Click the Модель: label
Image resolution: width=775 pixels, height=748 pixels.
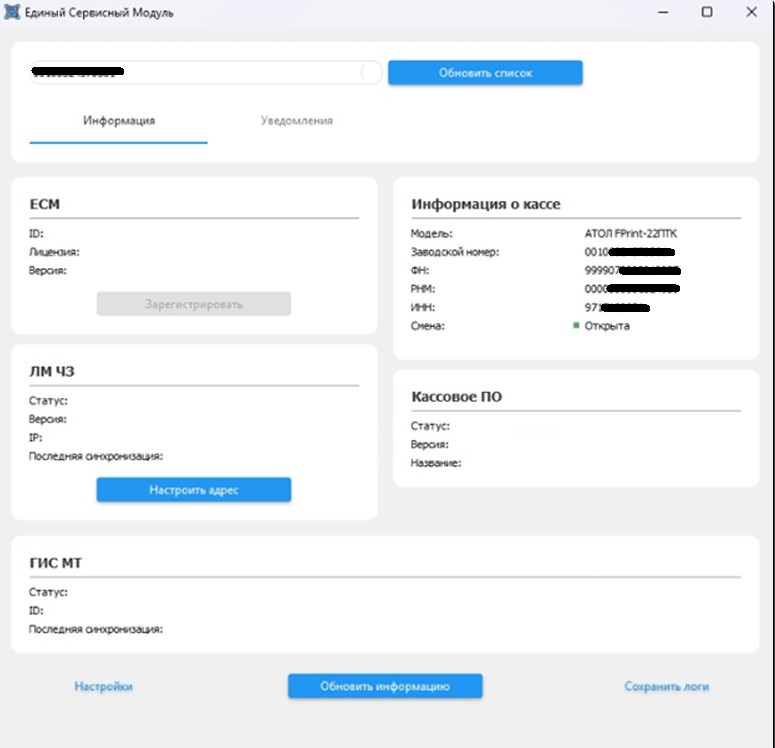point(431,233)
